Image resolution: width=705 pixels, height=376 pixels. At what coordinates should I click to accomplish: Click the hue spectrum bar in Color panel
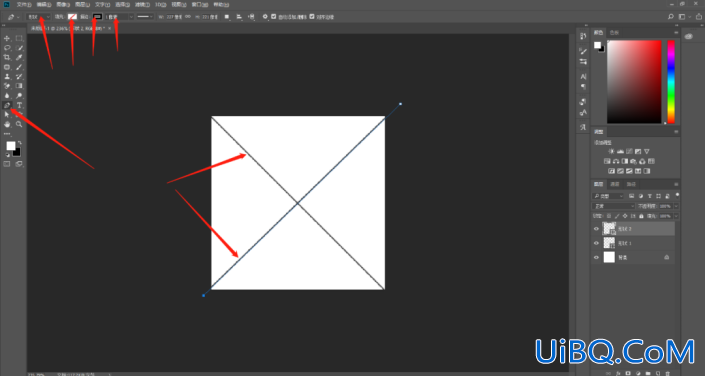pyautogui.click(x=671, y=82)
